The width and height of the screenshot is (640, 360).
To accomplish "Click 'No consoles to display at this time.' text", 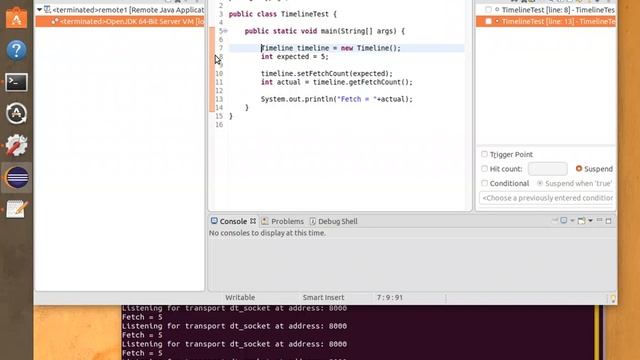I will pyautogui.click(x=267, y=233).
